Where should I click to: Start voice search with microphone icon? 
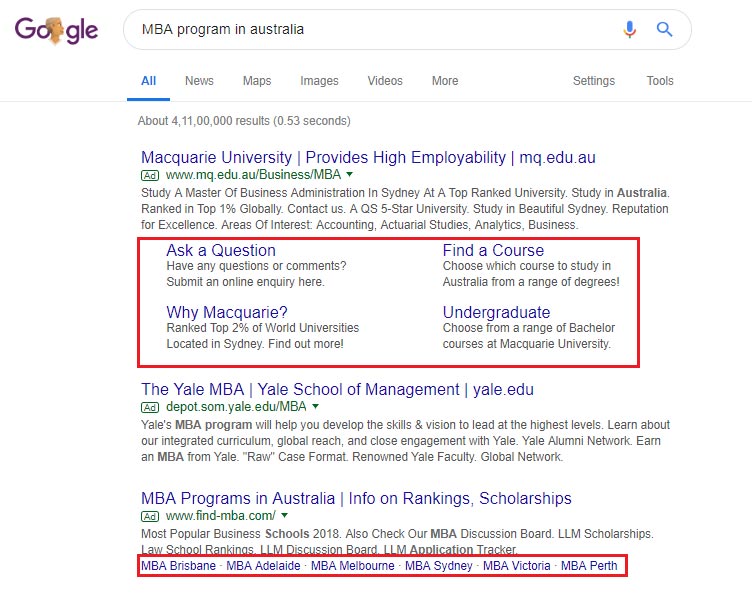[630, 29]
